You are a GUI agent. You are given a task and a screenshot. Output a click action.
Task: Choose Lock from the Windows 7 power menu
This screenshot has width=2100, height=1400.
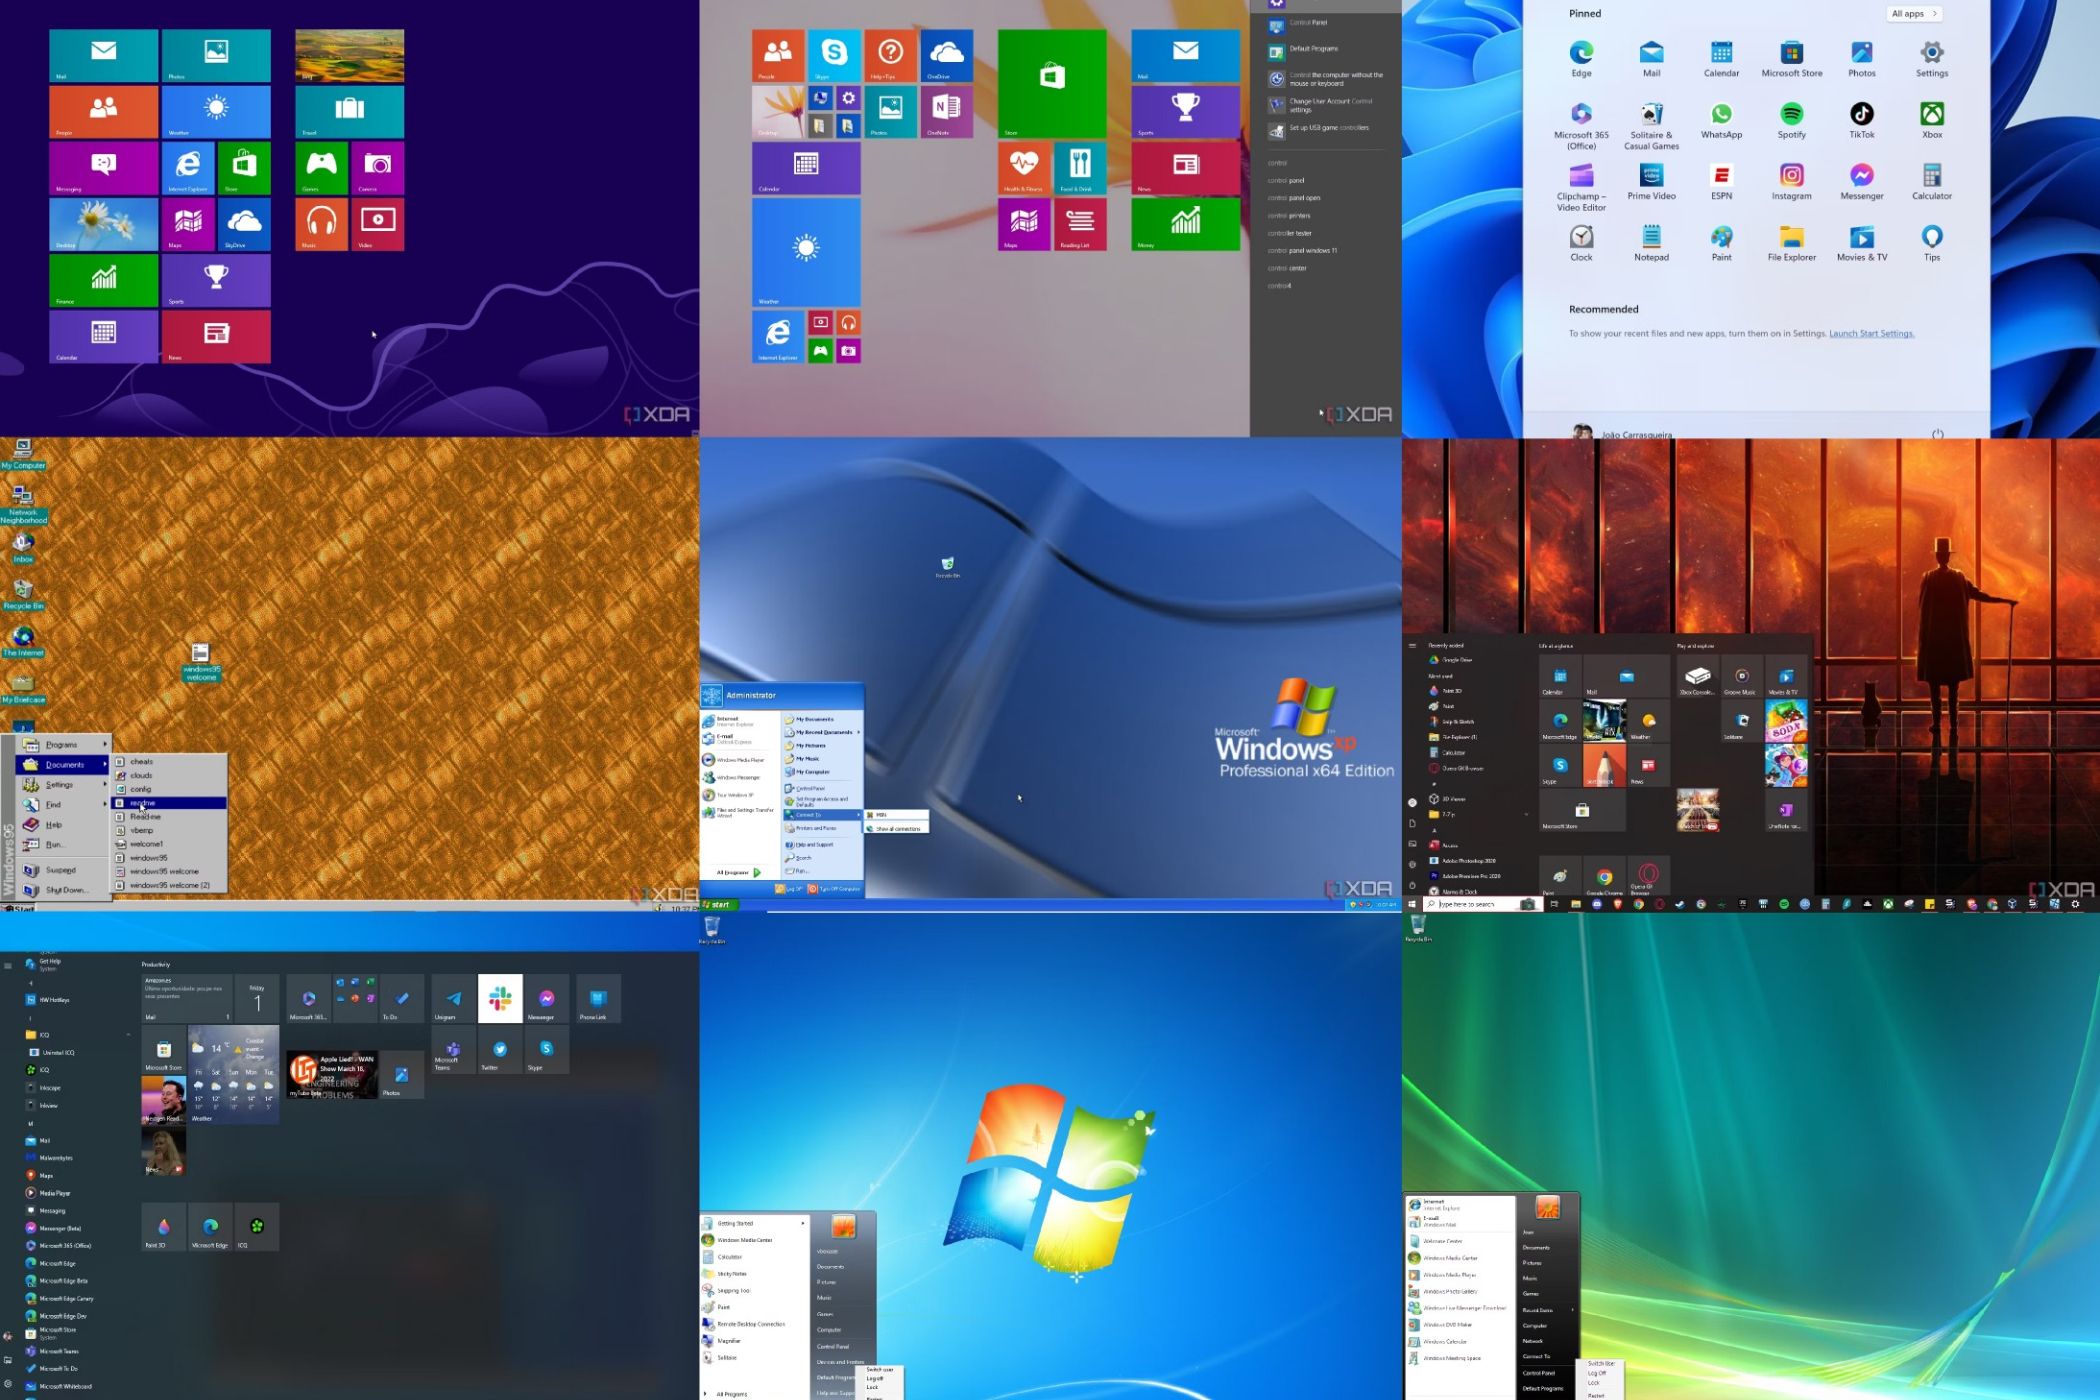[872, 1387]
